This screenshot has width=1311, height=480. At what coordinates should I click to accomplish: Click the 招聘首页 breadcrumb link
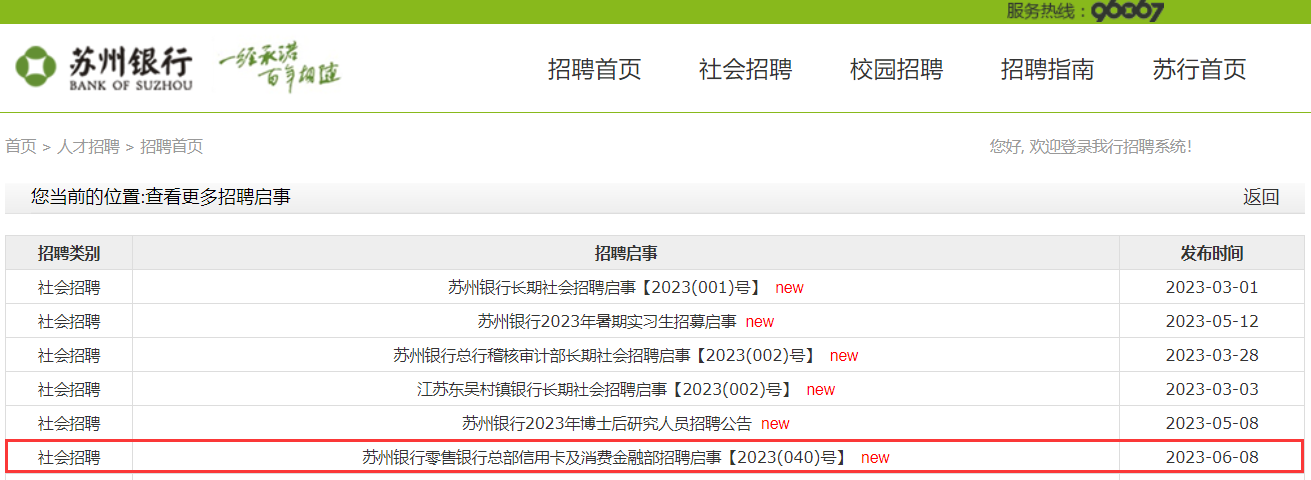point(171,146)
